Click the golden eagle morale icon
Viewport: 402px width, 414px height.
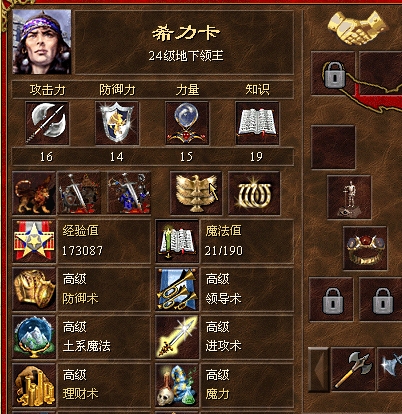[196, 193]
